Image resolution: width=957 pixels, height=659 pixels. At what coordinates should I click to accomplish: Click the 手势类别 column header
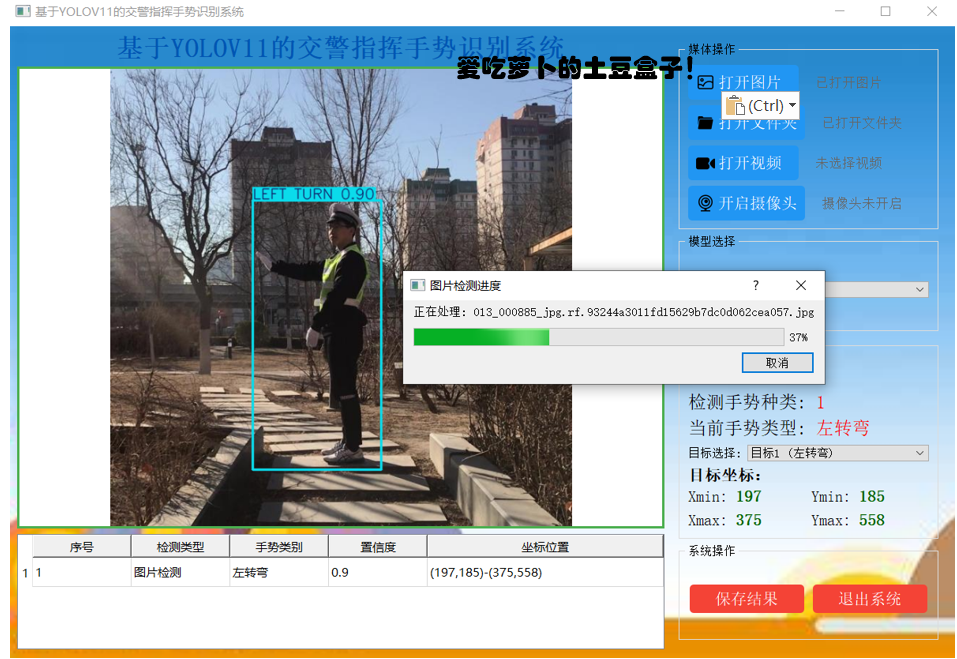[279, 547]
